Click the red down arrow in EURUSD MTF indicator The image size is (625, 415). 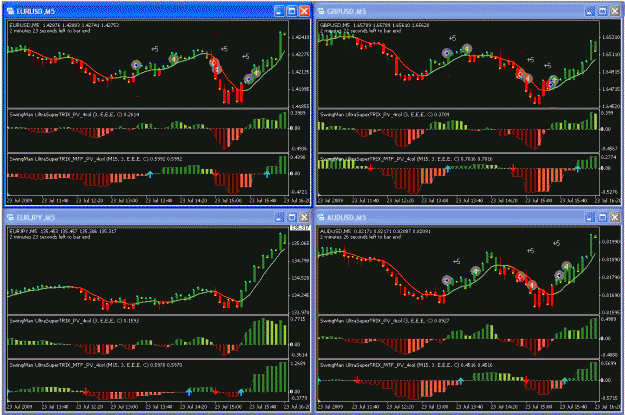point(215,173)
